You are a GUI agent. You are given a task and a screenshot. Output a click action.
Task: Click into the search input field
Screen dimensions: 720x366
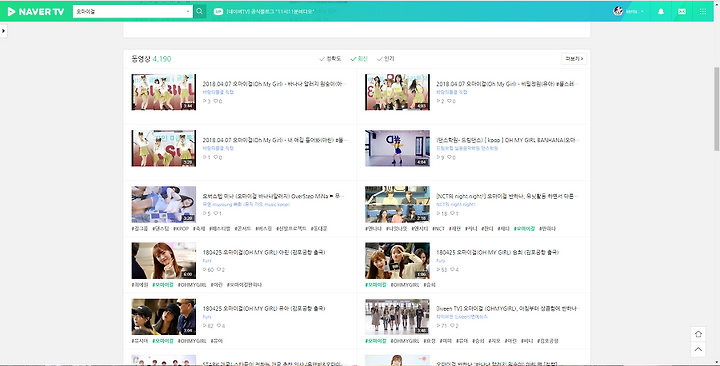tap(130, 11)
